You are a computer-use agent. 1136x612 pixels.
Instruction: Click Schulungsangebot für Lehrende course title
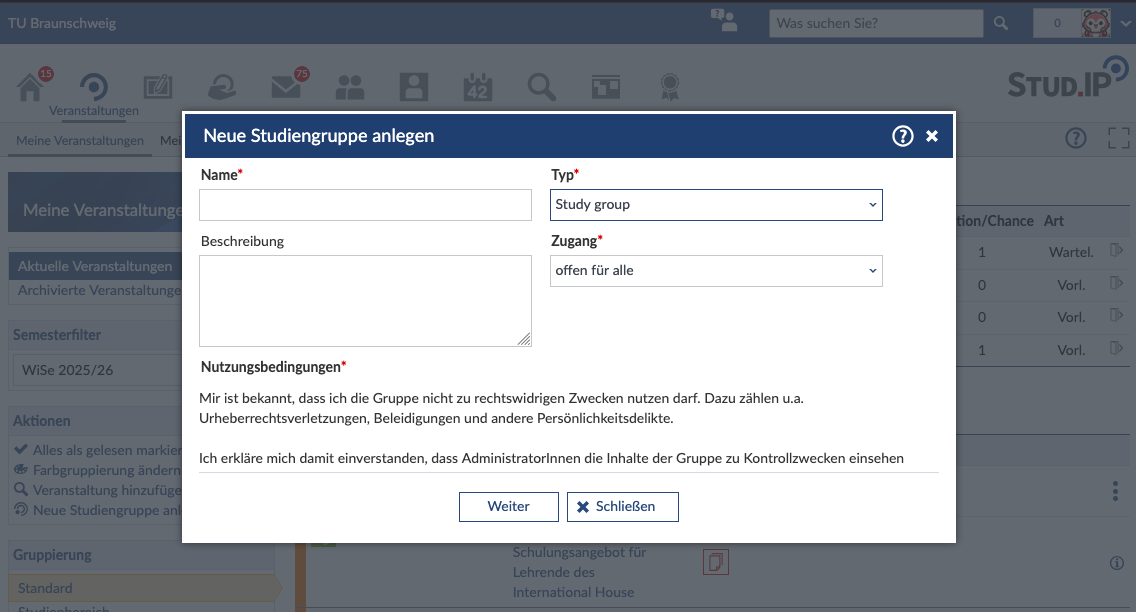click(x=579, y=572)
